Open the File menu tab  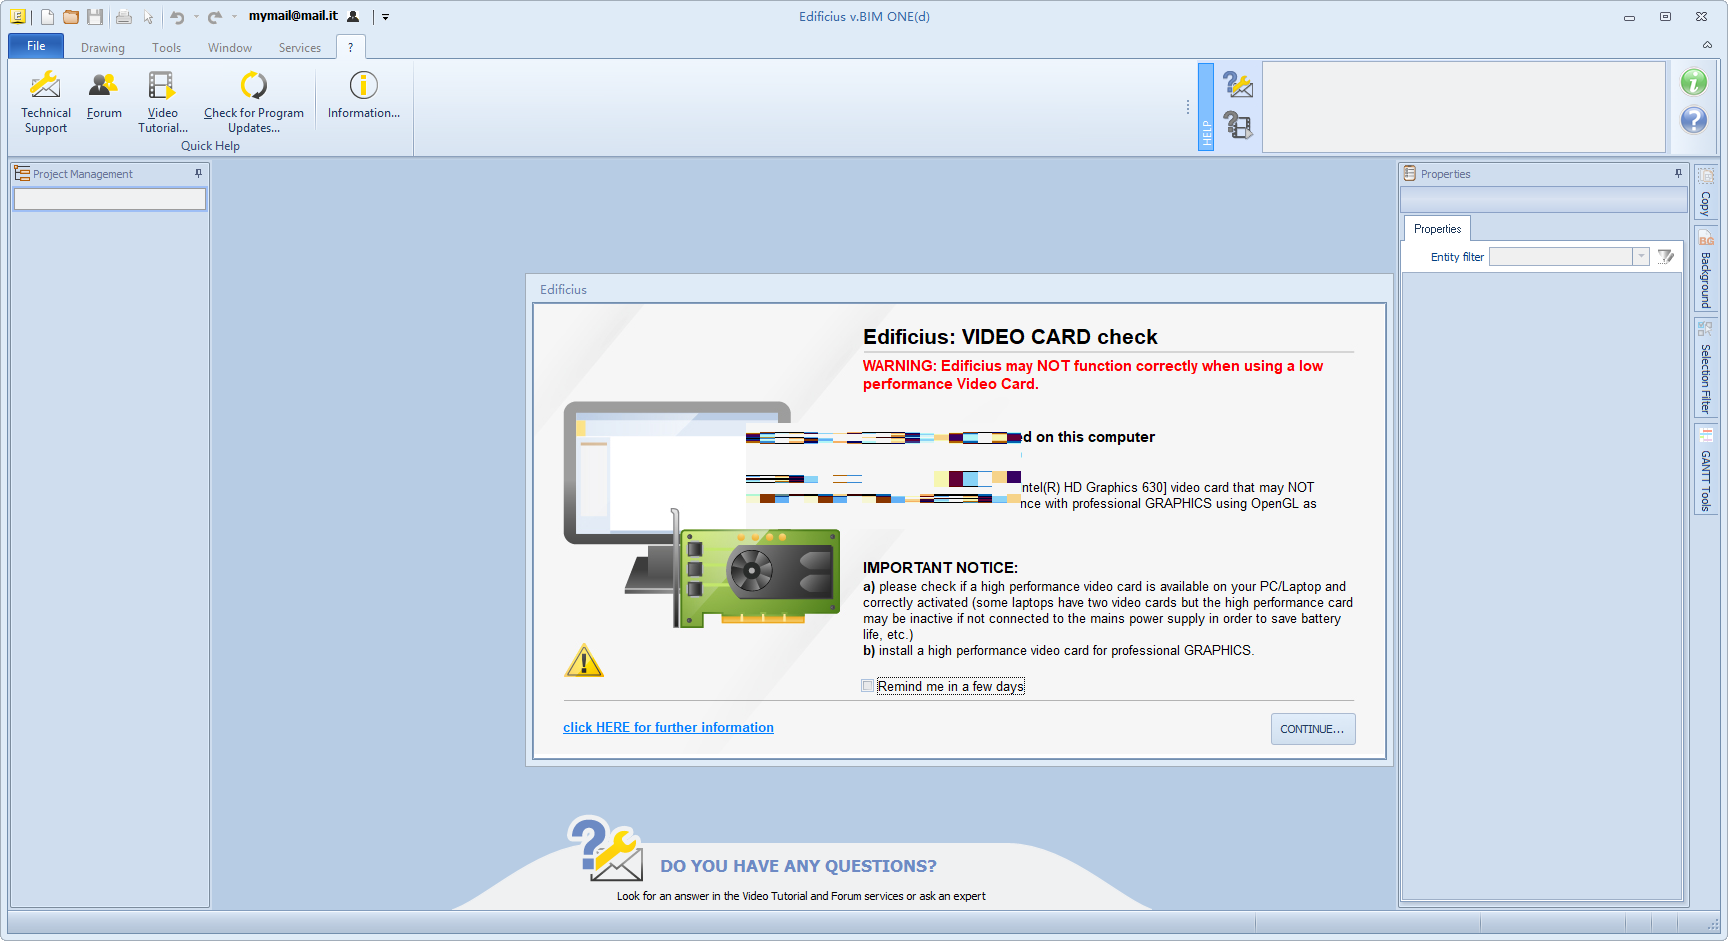36,46
